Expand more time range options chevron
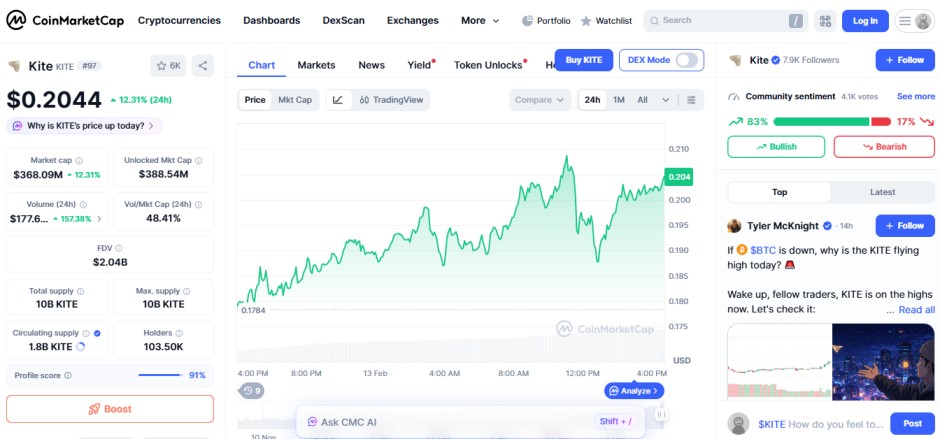This screenshot has height=439, width=940. click(665, 100)
